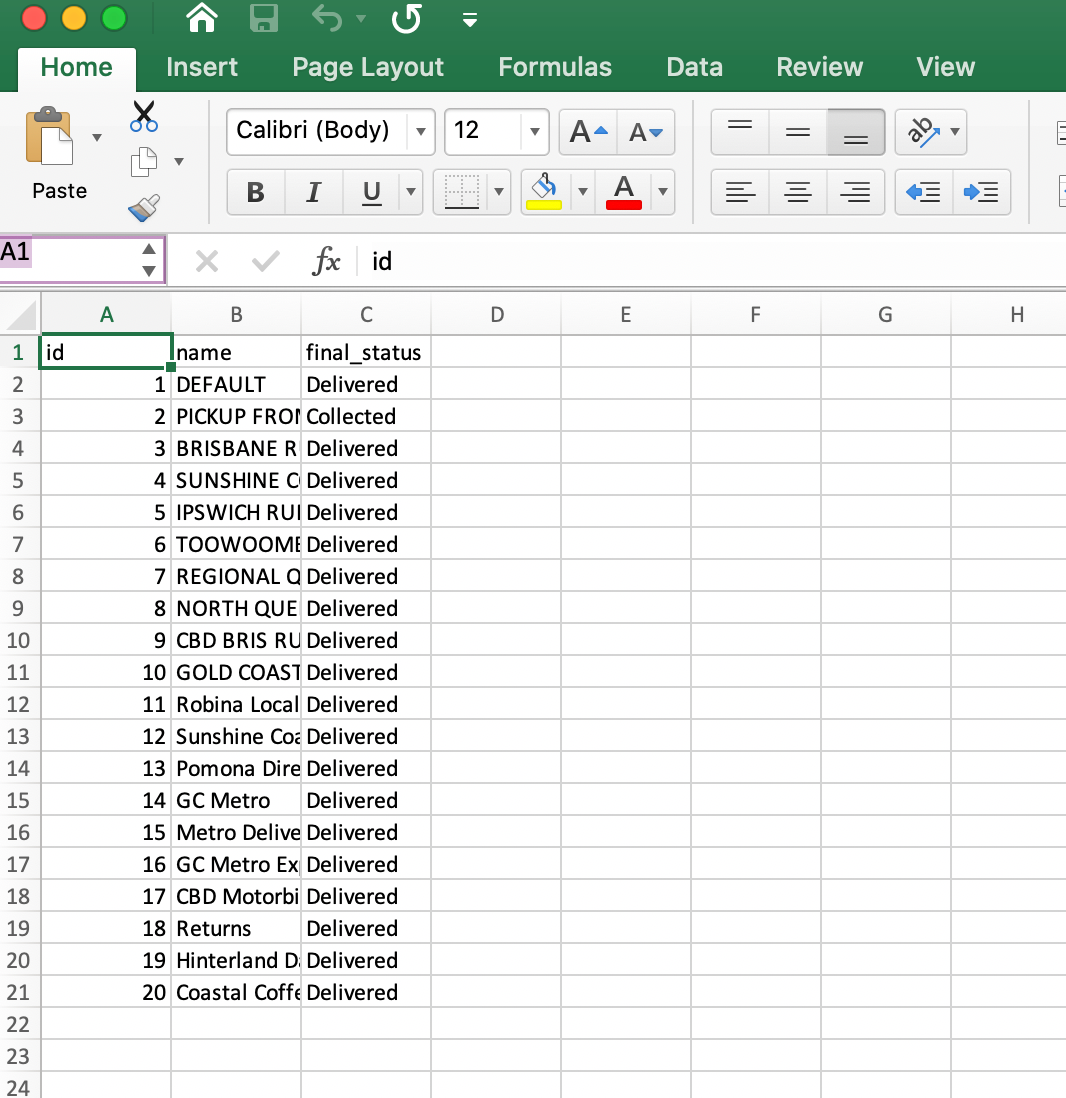
Task: Click the Increase Font Size icon
Action: pos(587,132)
